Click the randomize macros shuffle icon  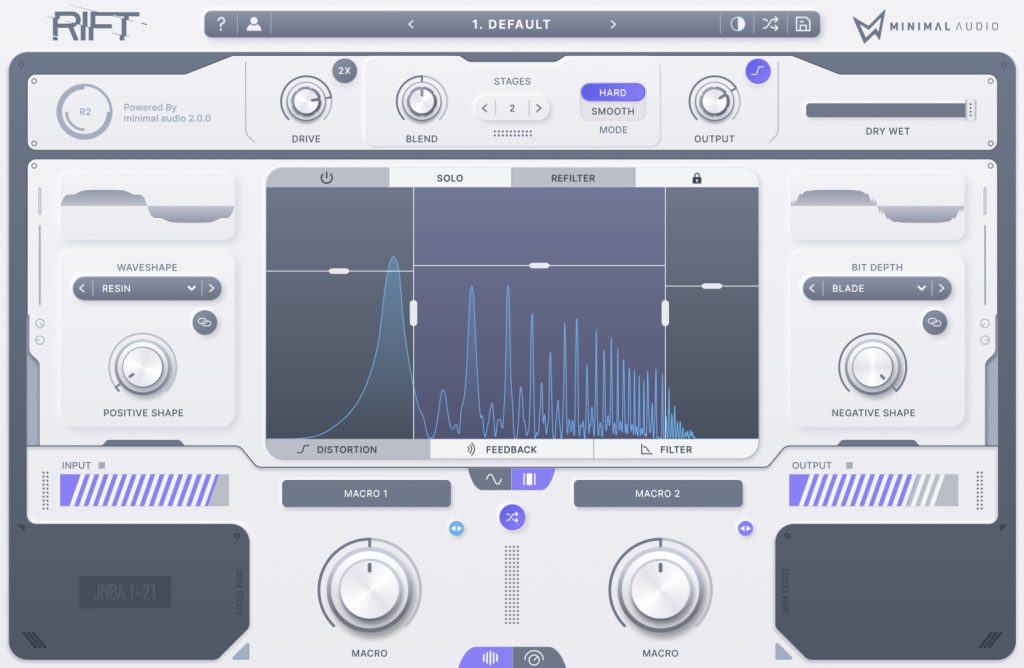tap(513, 518)
